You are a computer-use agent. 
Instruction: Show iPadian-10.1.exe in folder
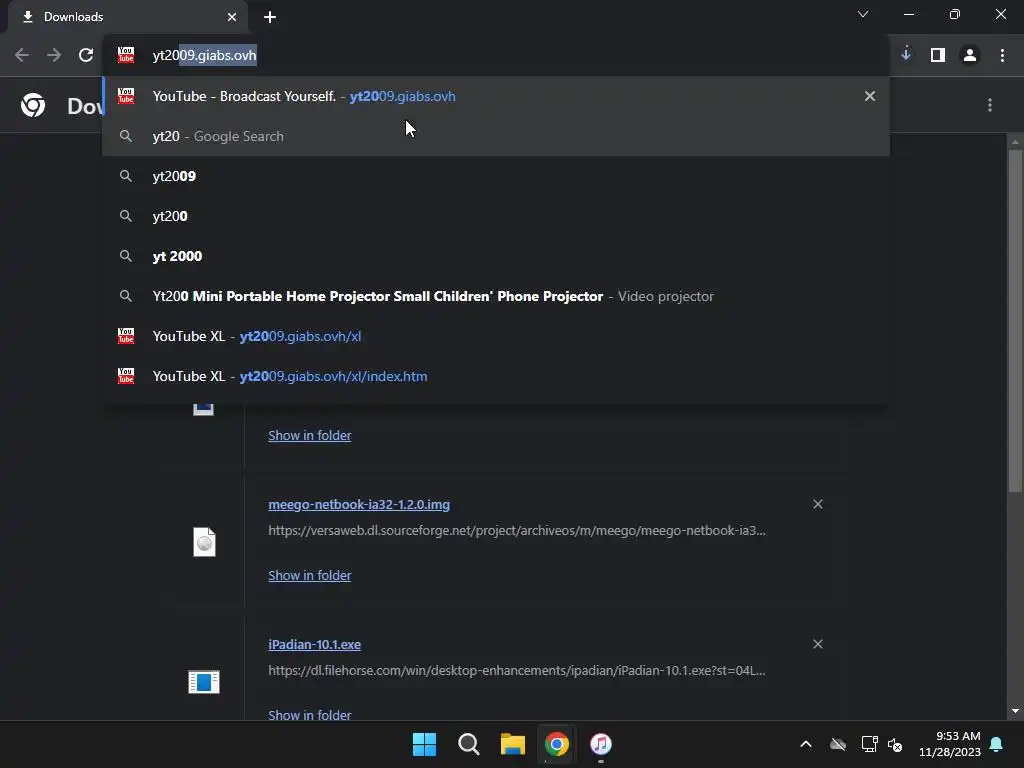(310, 714)
